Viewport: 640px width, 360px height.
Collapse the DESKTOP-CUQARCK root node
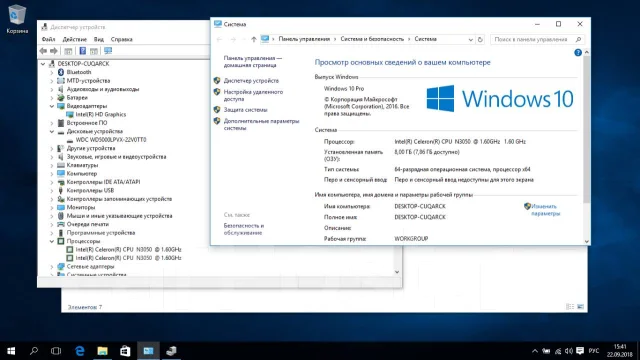(43, 64)
